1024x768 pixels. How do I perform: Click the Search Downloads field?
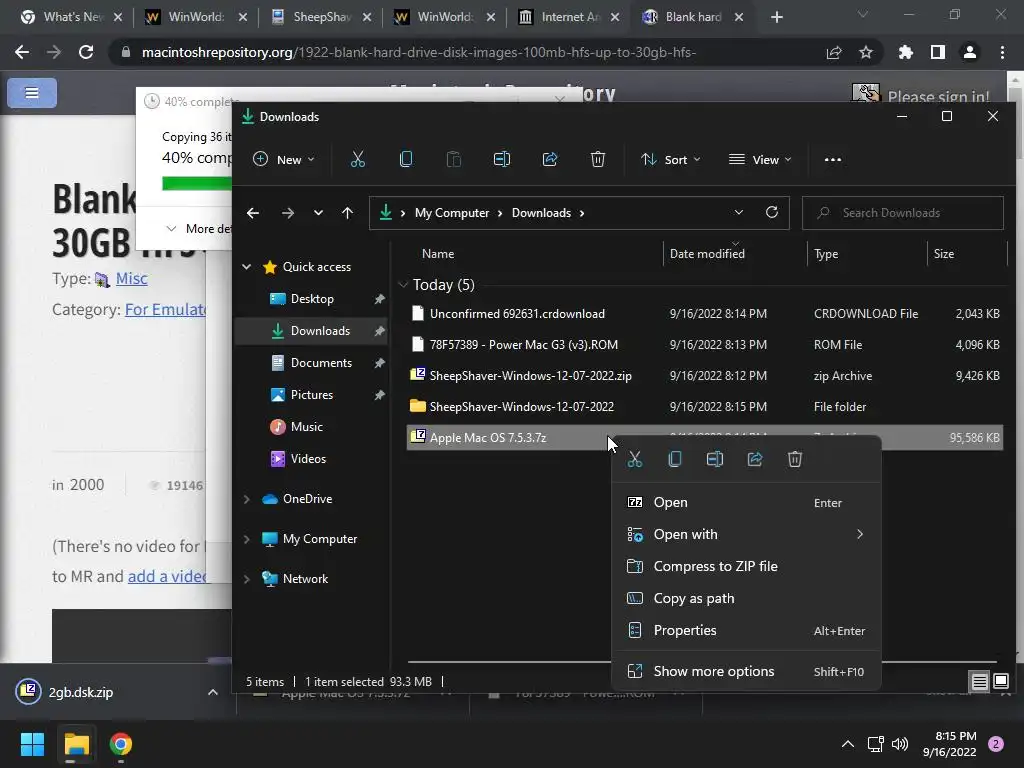click(x=903, y=213)
